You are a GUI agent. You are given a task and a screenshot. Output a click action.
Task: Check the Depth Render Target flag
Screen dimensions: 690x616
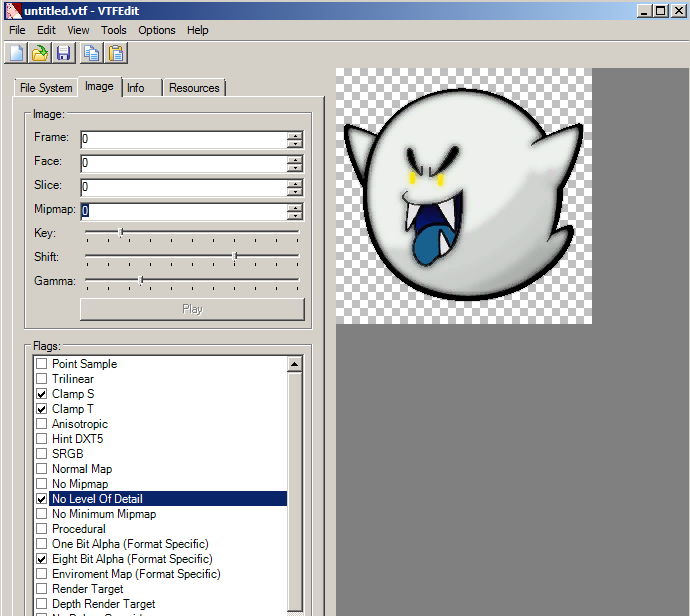pyautogui.click(x=41, y=604)
